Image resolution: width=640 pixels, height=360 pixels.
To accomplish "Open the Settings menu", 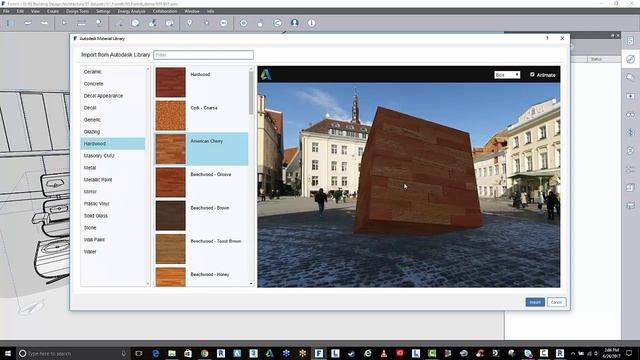I will 103,11.
